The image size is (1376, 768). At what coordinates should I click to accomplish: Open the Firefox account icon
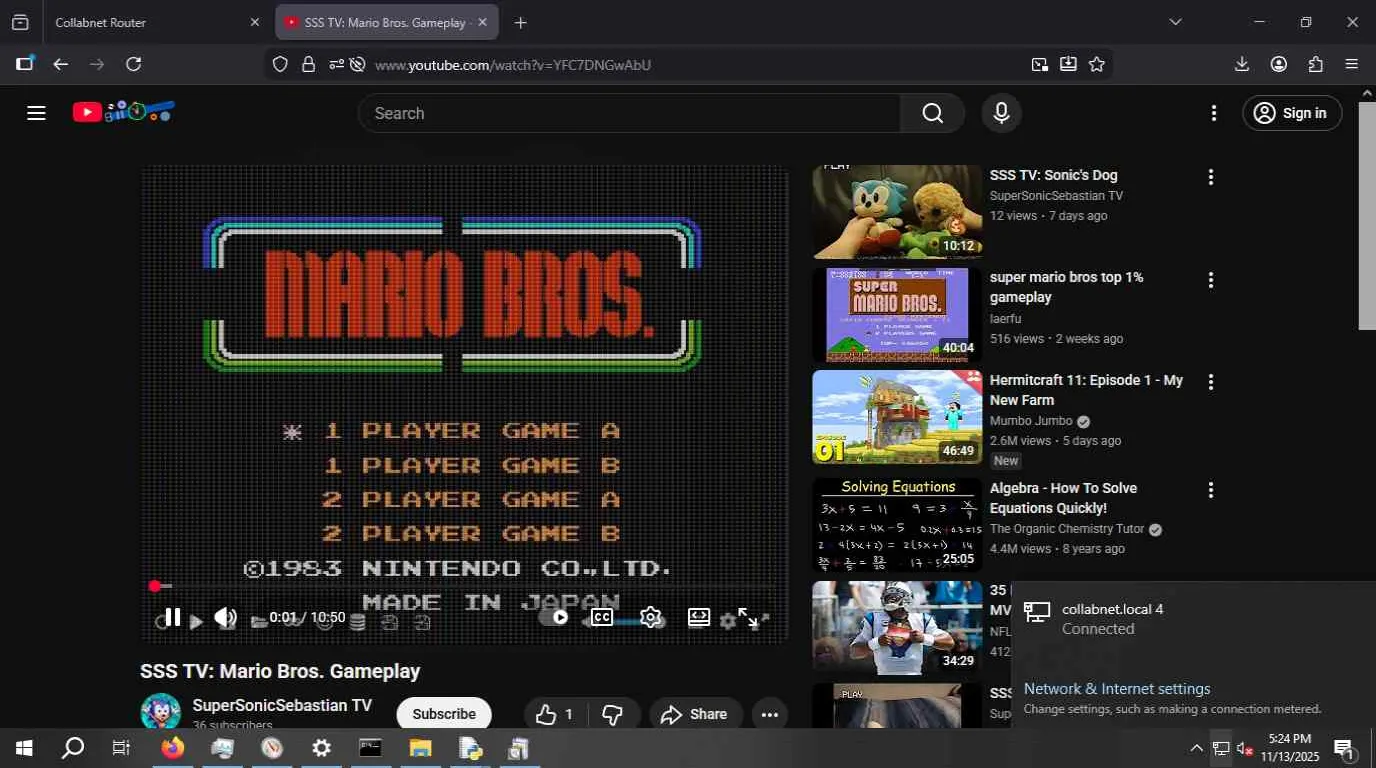1279,64
